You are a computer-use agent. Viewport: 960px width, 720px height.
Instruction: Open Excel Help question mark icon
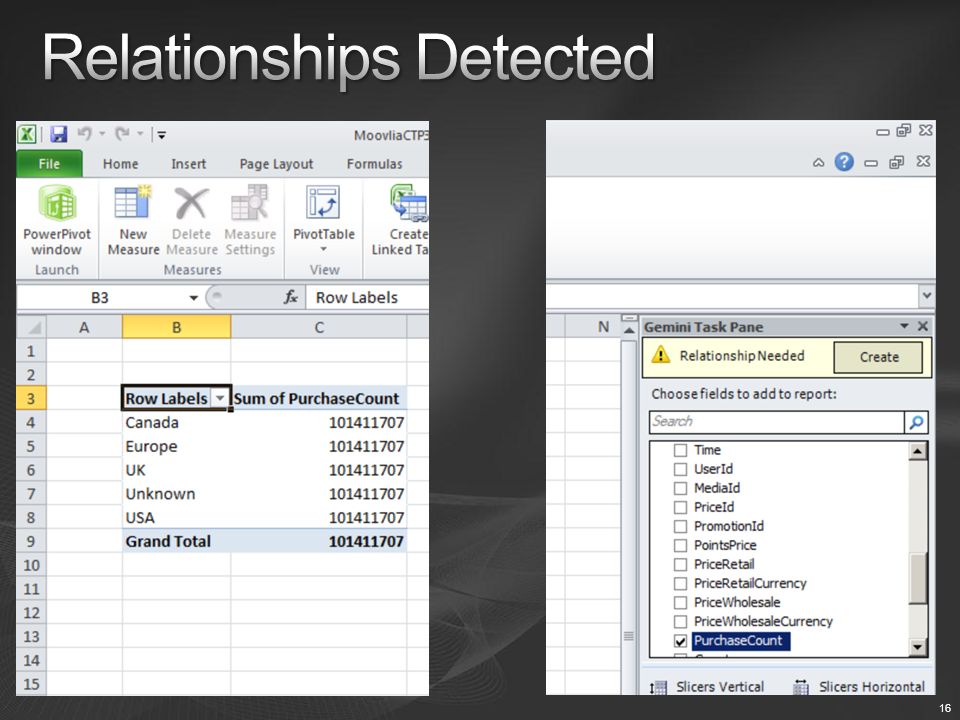844,162
